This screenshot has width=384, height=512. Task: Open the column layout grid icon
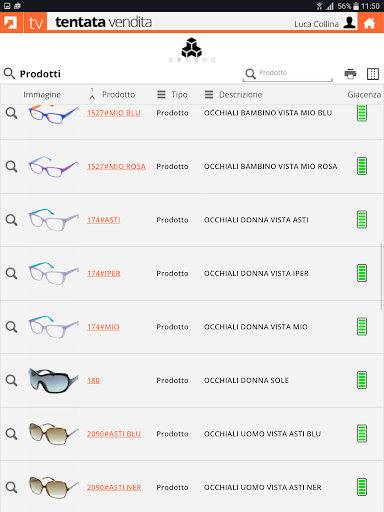[x=373, y=74]
